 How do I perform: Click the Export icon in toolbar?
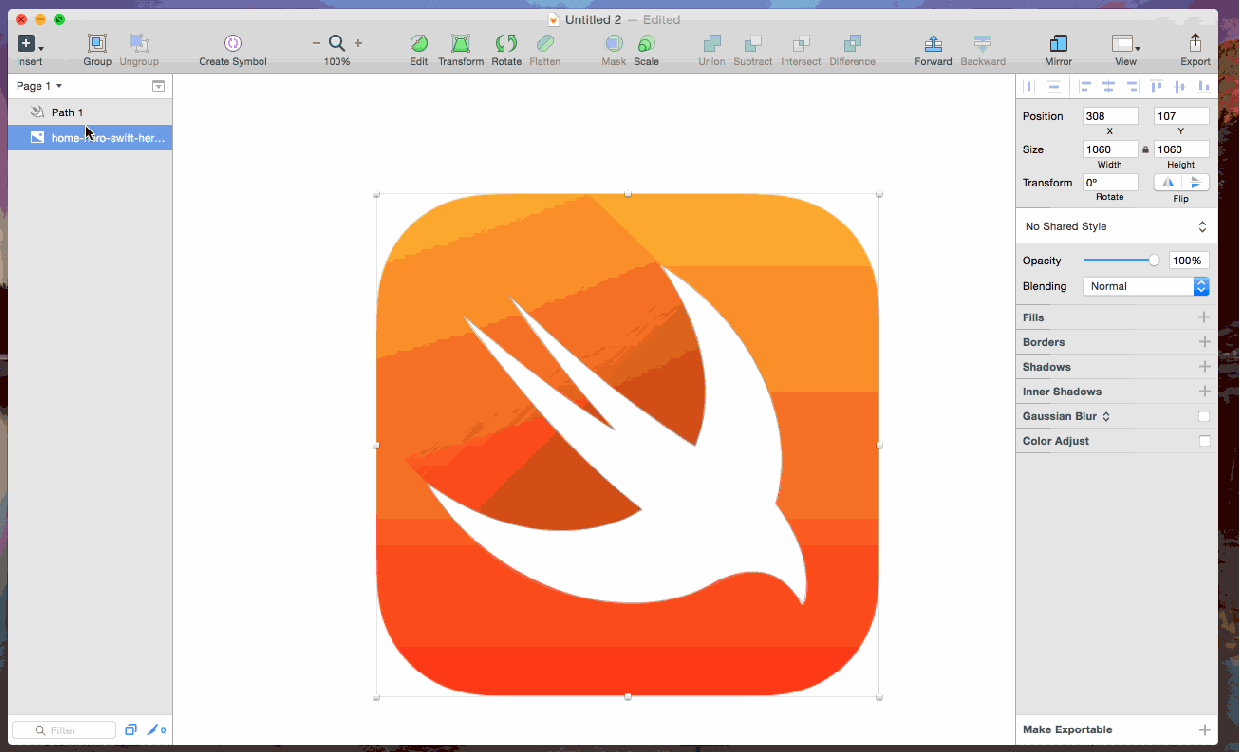(x=1195, y=44)
